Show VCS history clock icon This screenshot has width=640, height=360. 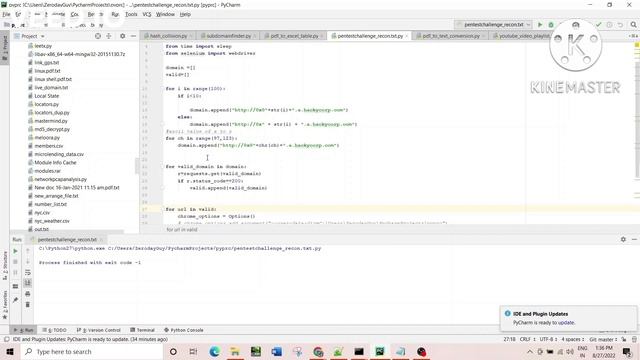(x=609, y=25)
